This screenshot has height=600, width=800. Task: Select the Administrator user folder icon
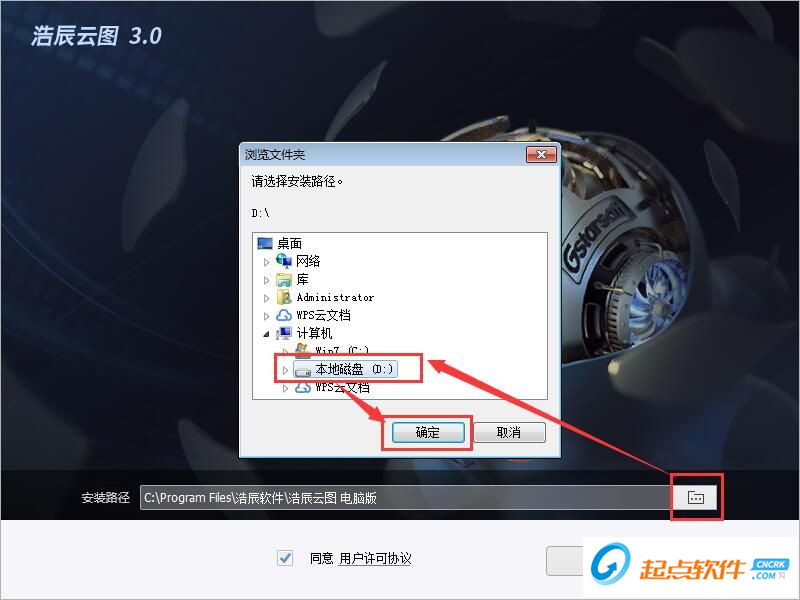tap(284, 297)
